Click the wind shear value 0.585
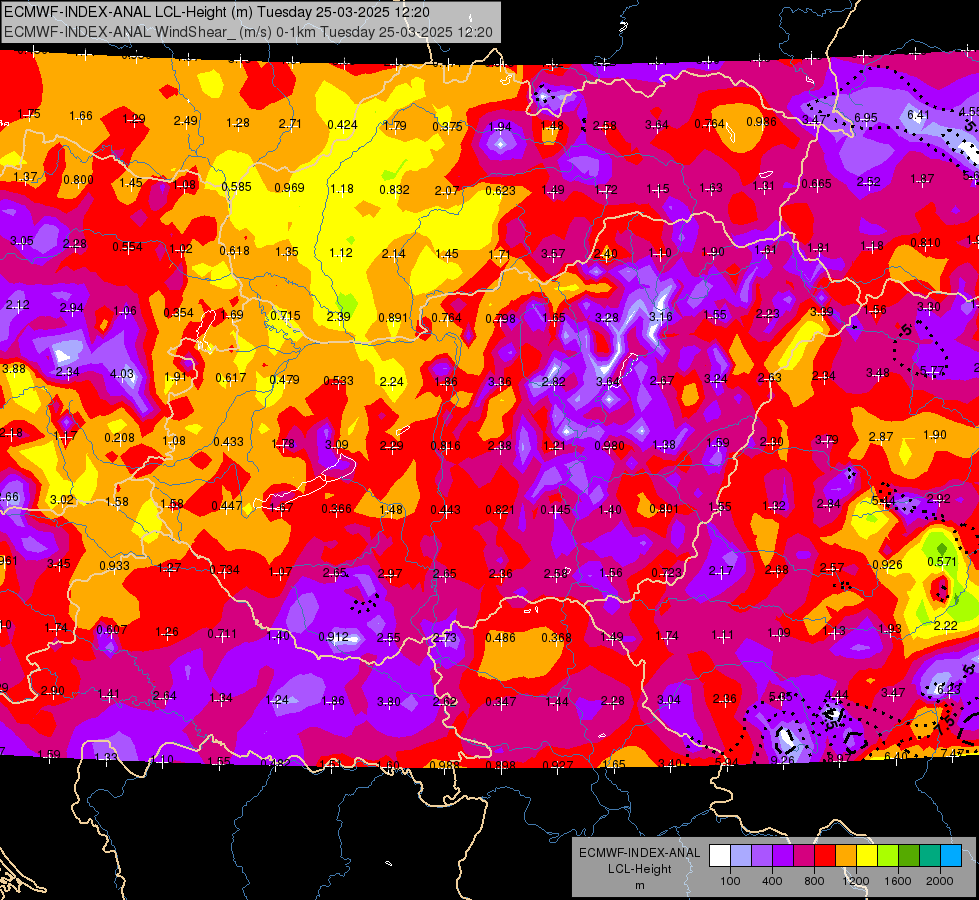The image size is (979, 900). [237, 187]
